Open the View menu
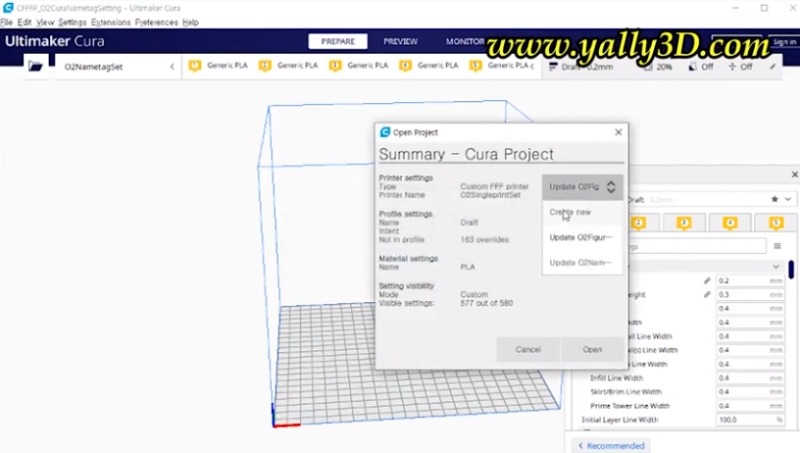Screen dimensions: 800x453 [45, 22]
